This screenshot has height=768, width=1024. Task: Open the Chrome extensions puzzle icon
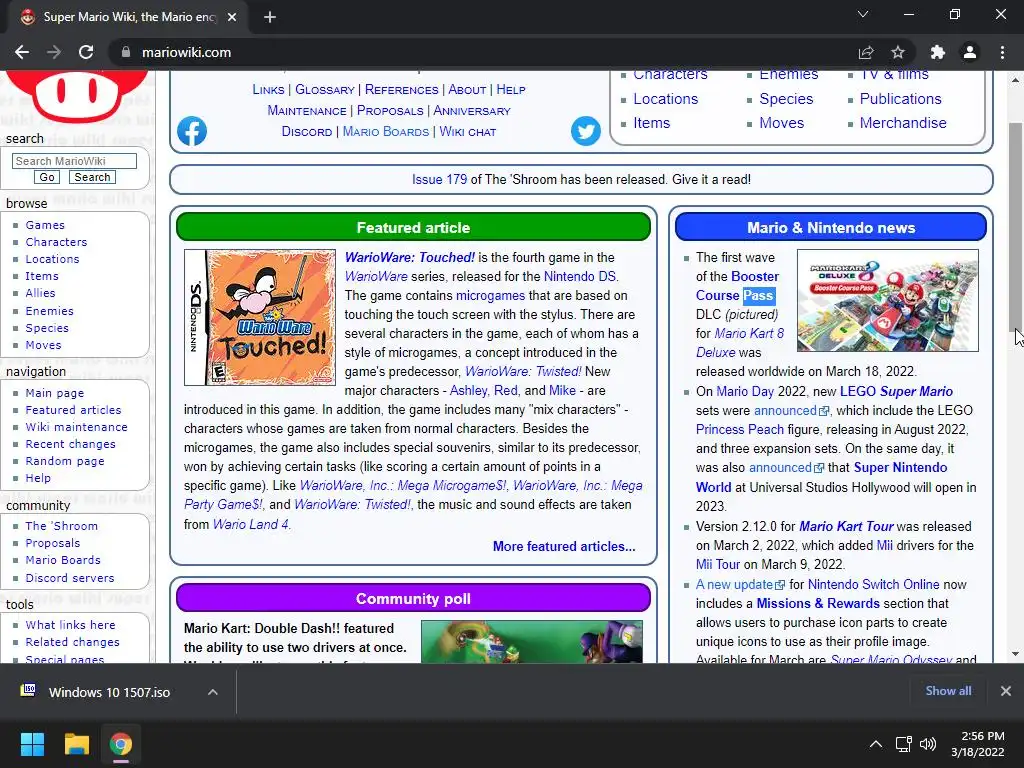coord(938,52)
